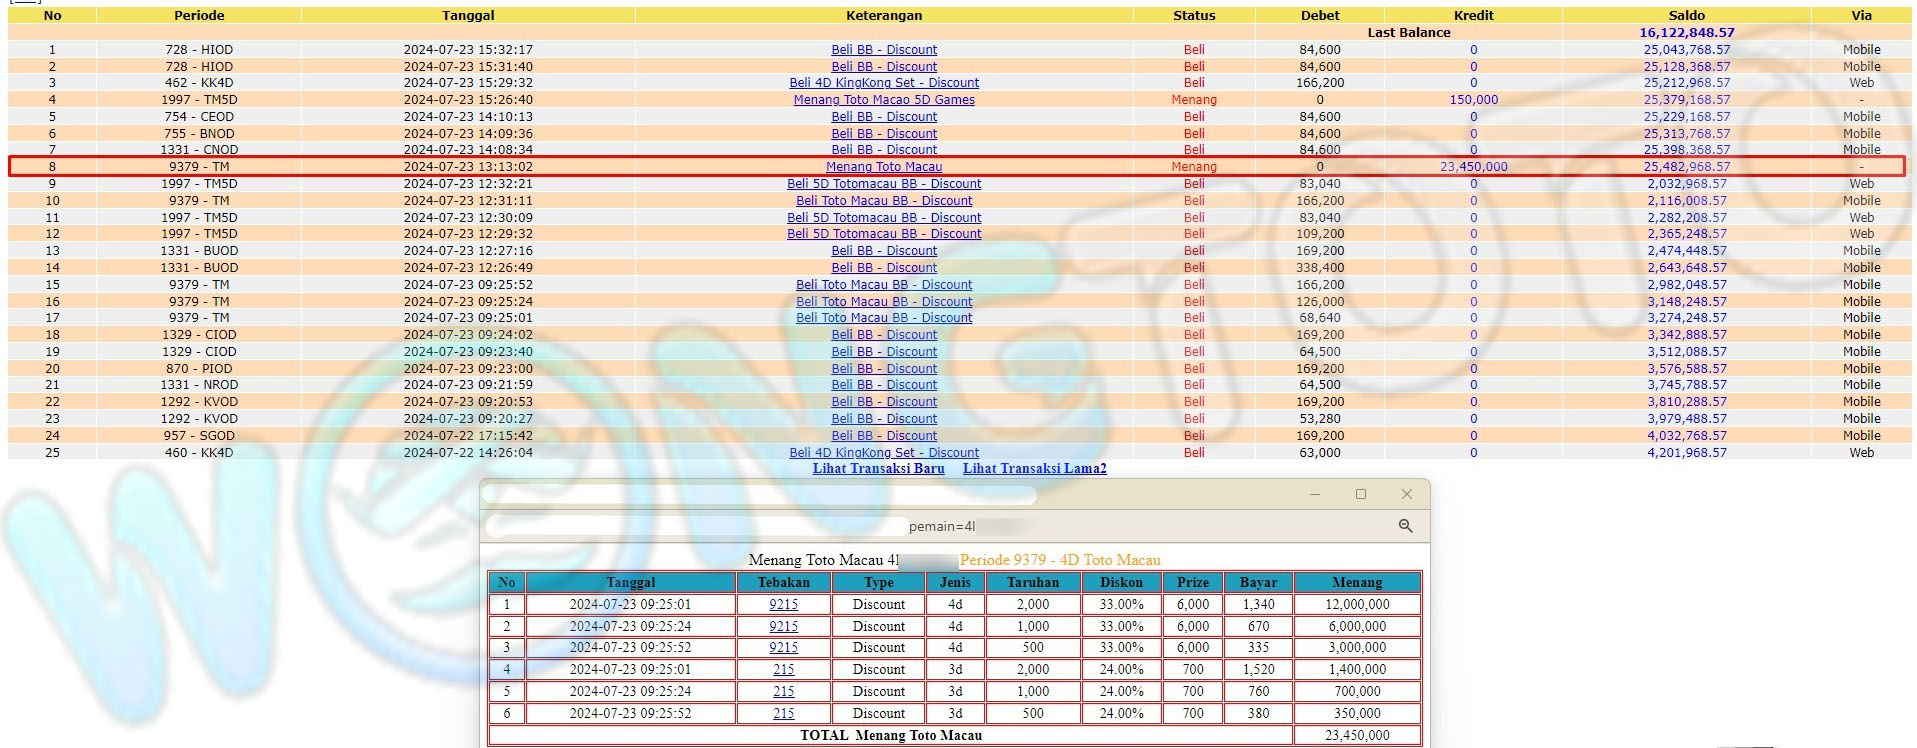The image size is (1917, 748).
Task: Open Beli 5D Totomacau BB link in row 9
Action: click(884, 184)
